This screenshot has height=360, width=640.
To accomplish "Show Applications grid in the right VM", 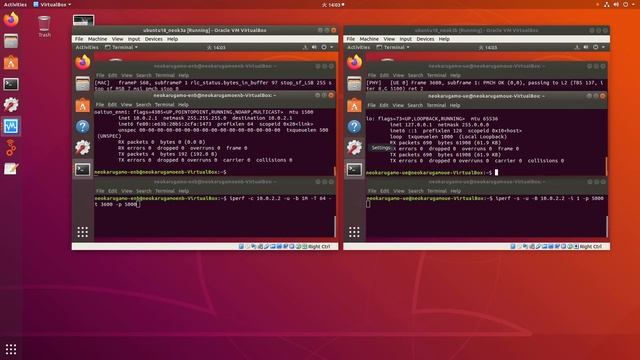I will pyautogui.click(x=354, y=232).
